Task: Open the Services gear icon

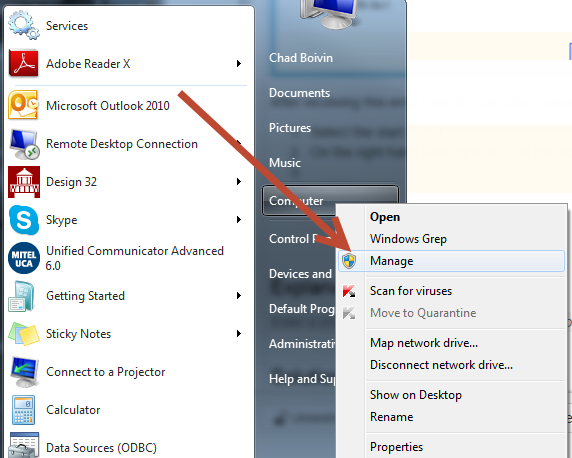Action: (x=24, y=25)
